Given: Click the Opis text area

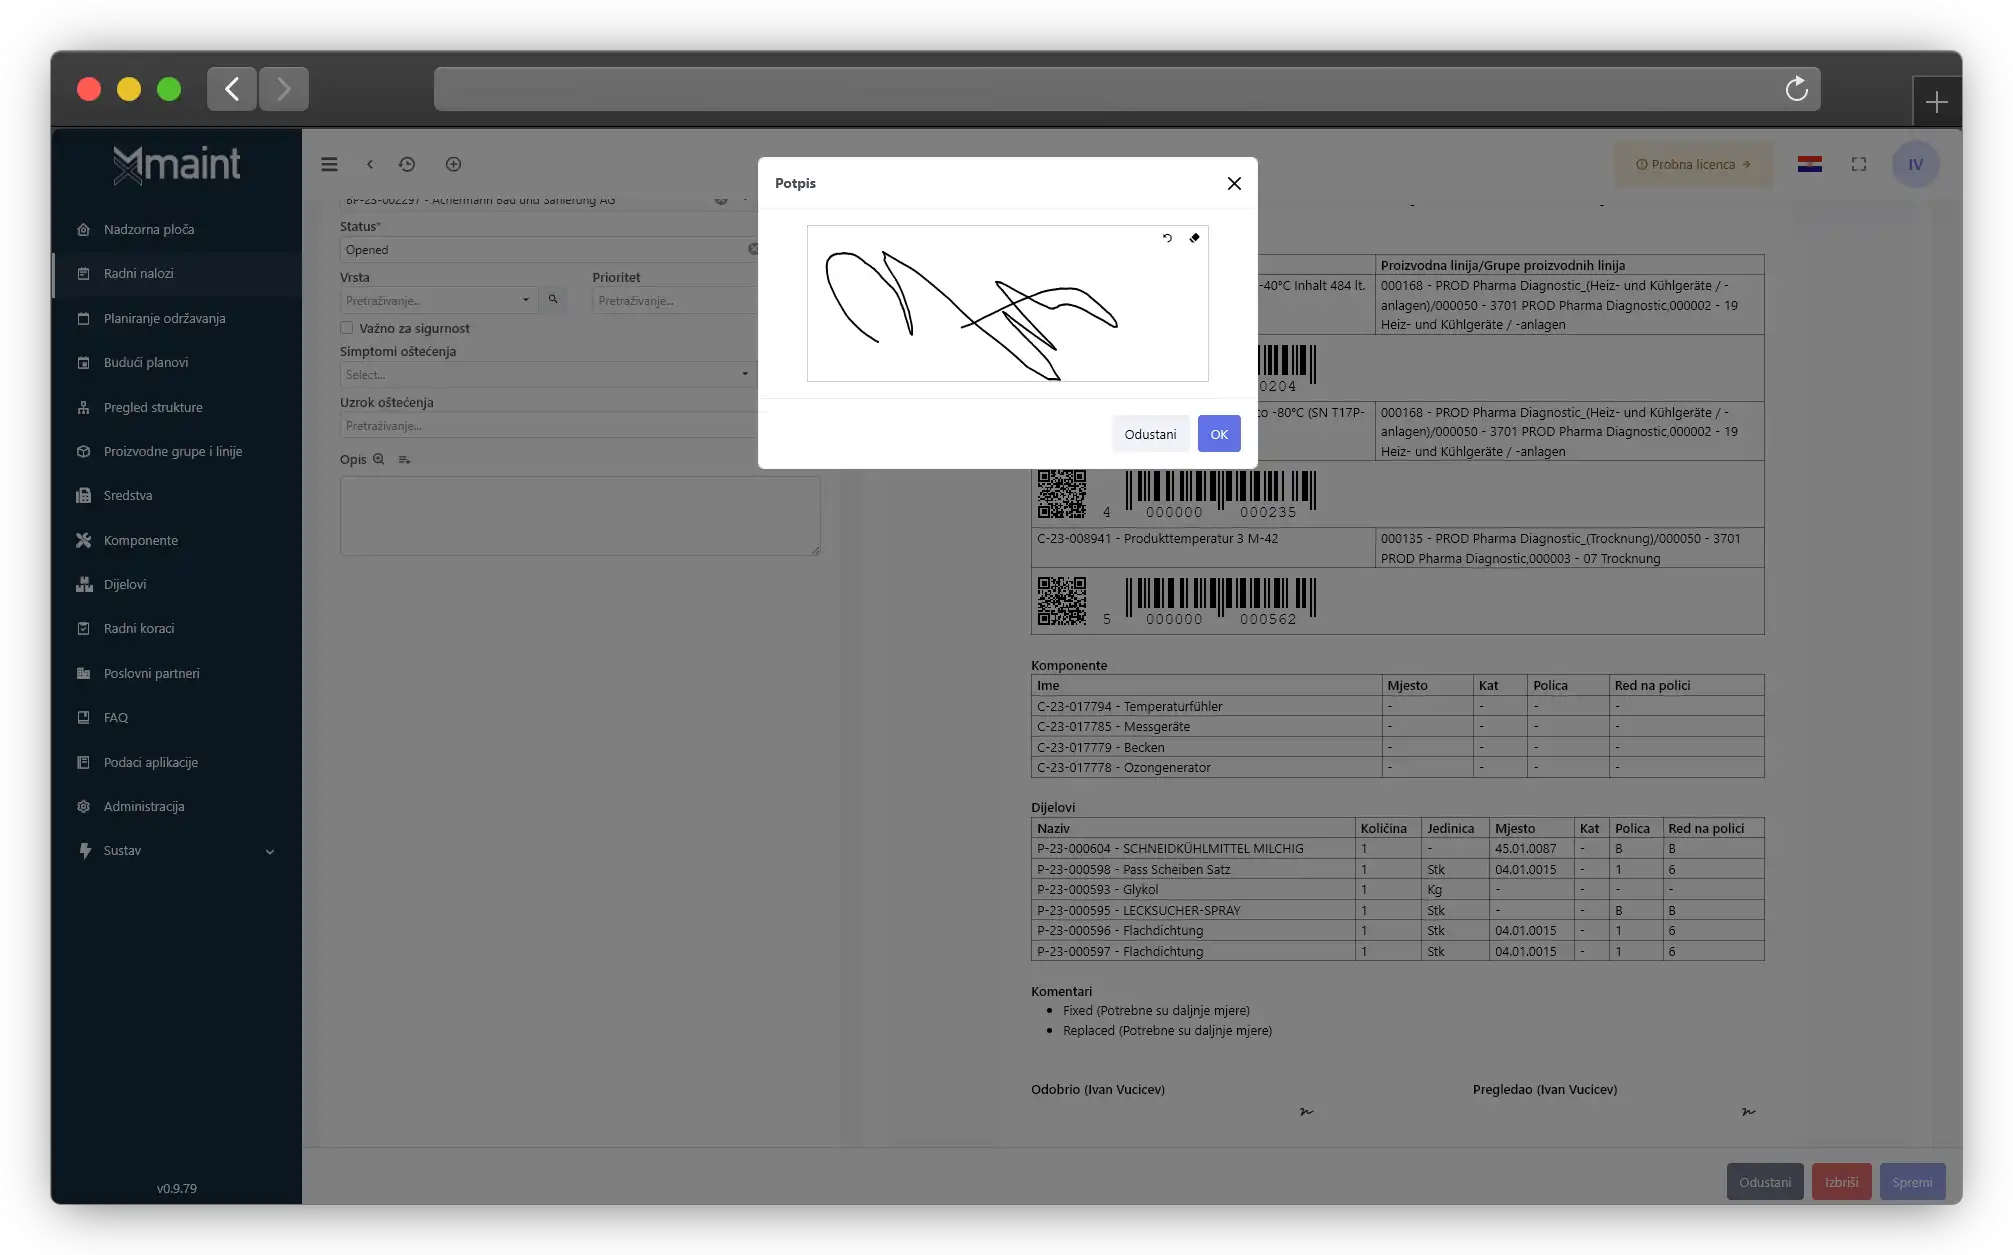Looking at the screenshot, I should [x=580, y=516].
